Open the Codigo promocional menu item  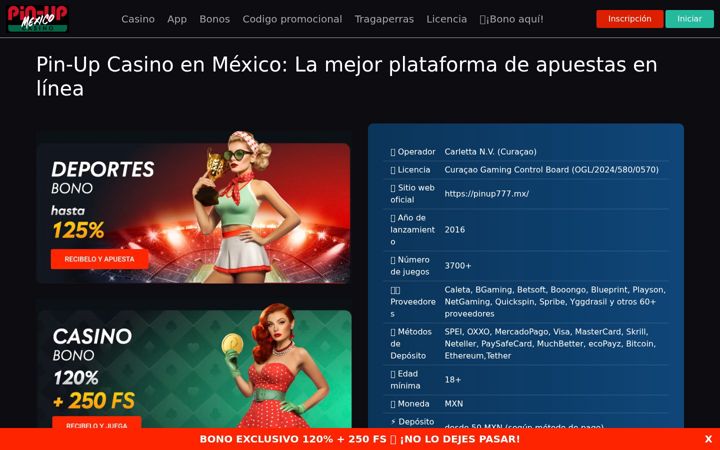pos(292,19)
